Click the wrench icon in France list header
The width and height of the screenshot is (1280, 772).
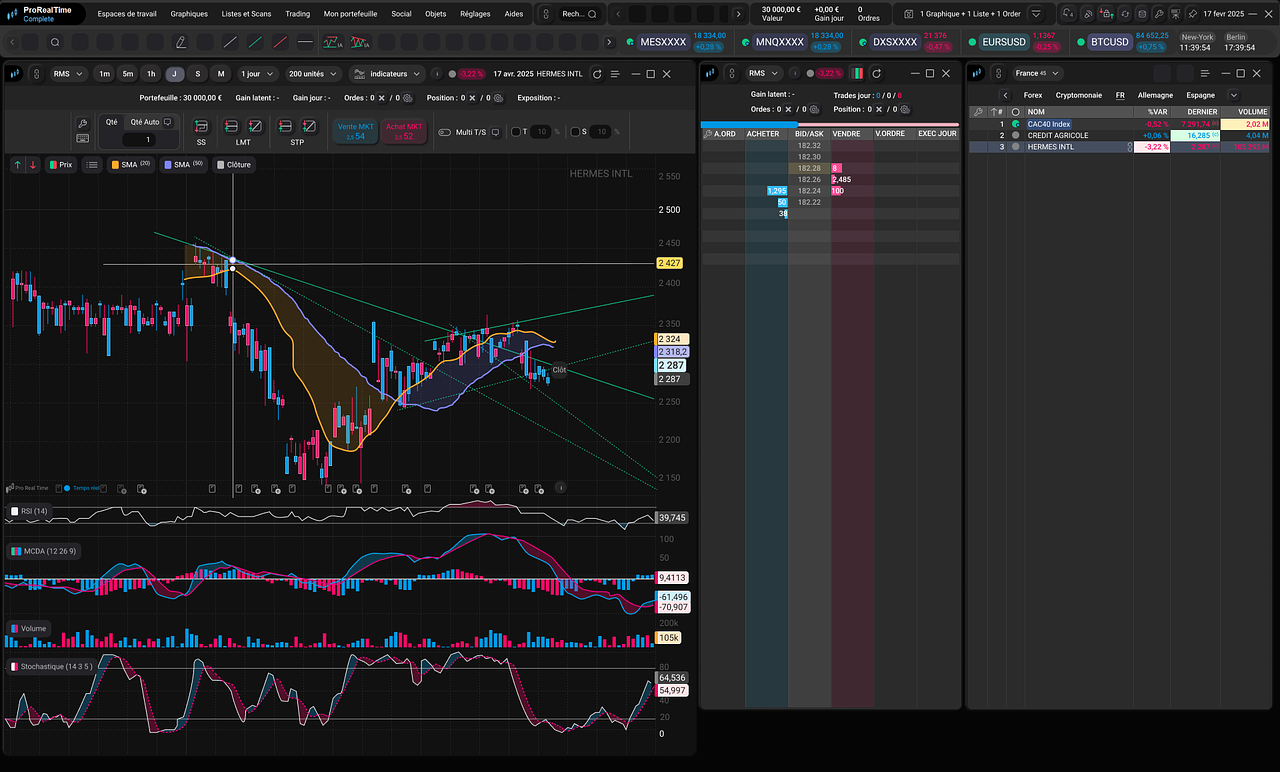(977, 112)
